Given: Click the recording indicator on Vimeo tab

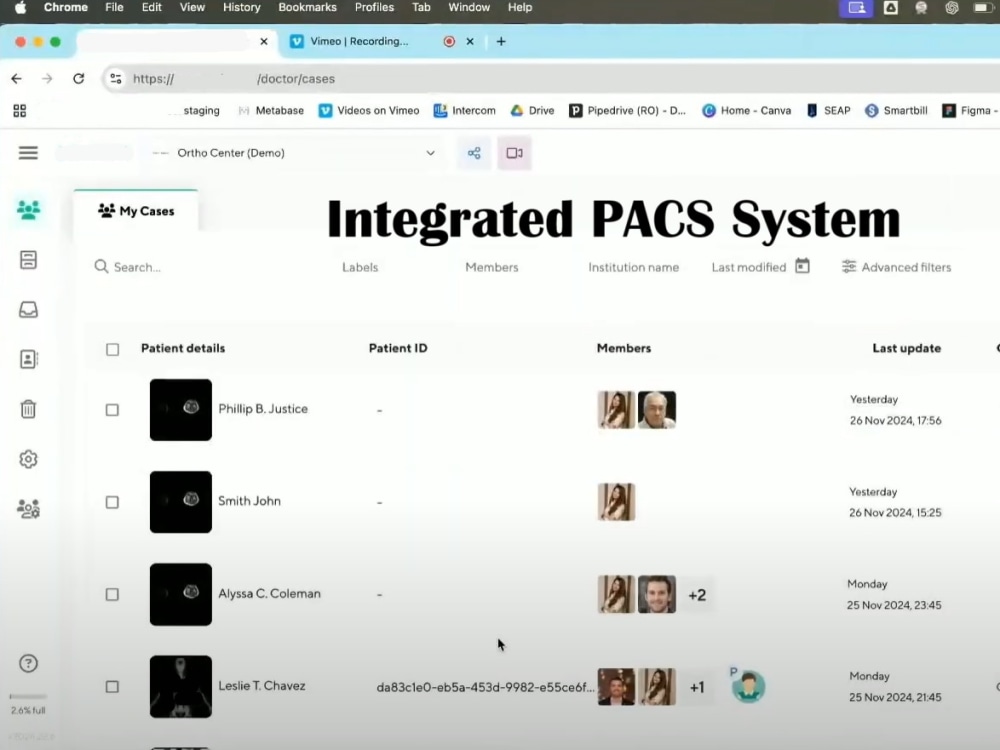Looking at the screenshot, I should (x=449, y=41).
